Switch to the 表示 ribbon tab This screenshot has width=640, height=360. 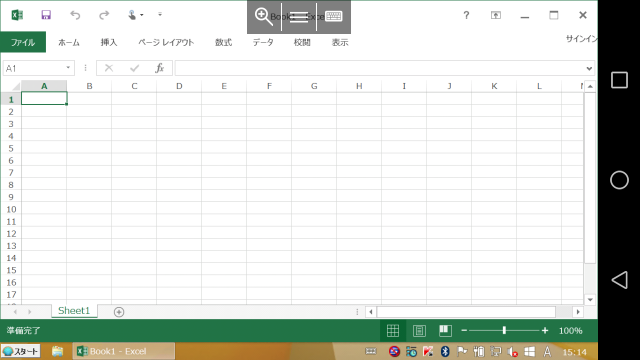(x=340, y=42)
